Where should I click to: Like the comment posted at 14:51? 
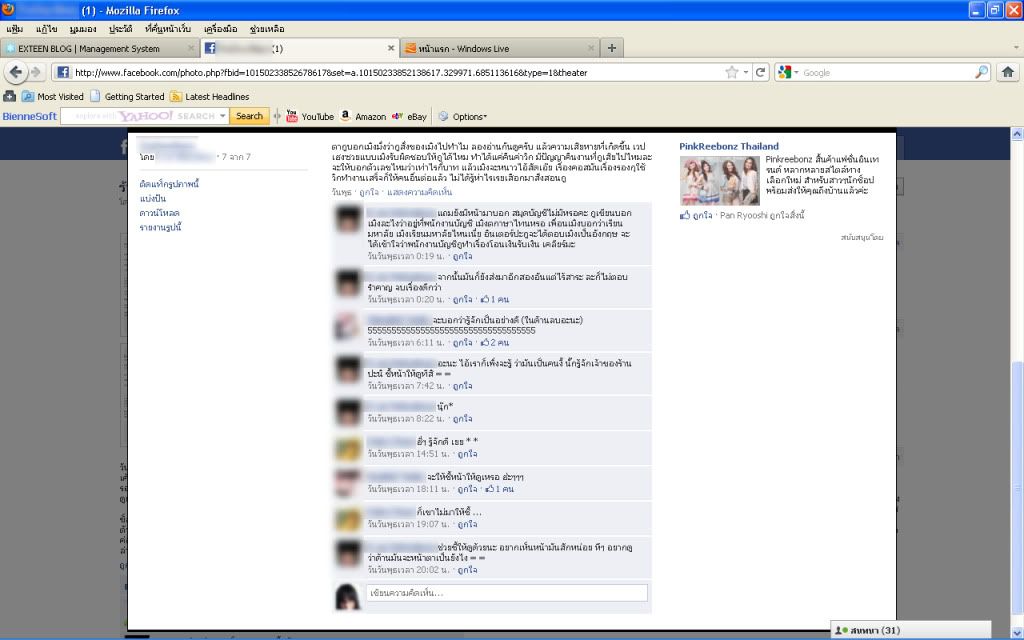click(x=468, y=453)
